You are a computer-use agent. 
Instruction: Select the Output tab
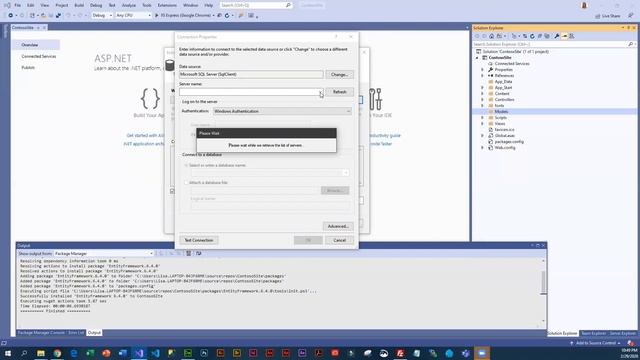pyautogui.click(x=94, y=333)
